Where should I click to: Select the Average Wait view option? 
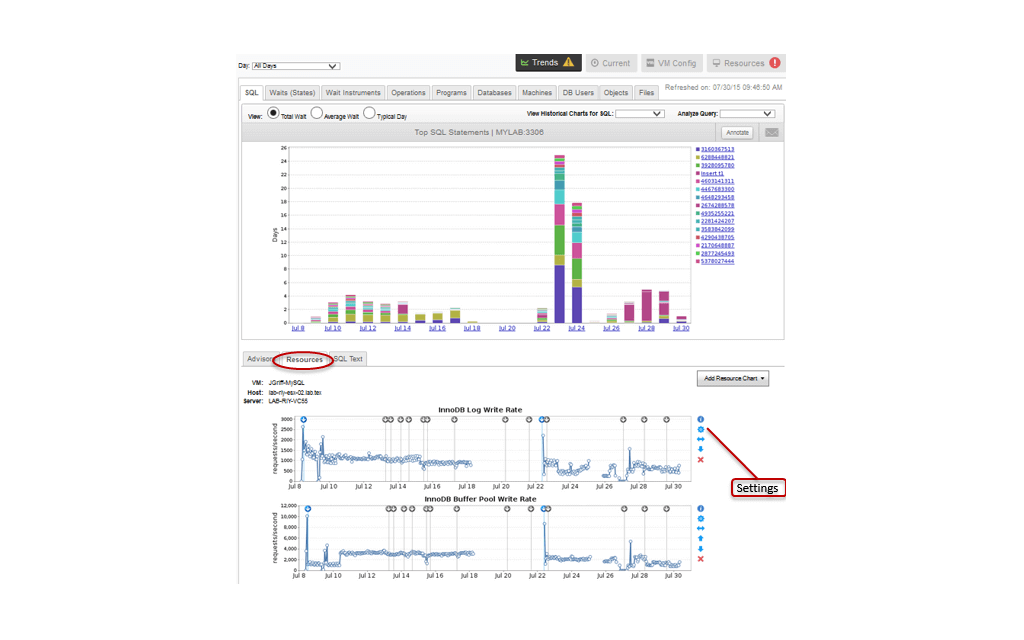click(317, 113)
